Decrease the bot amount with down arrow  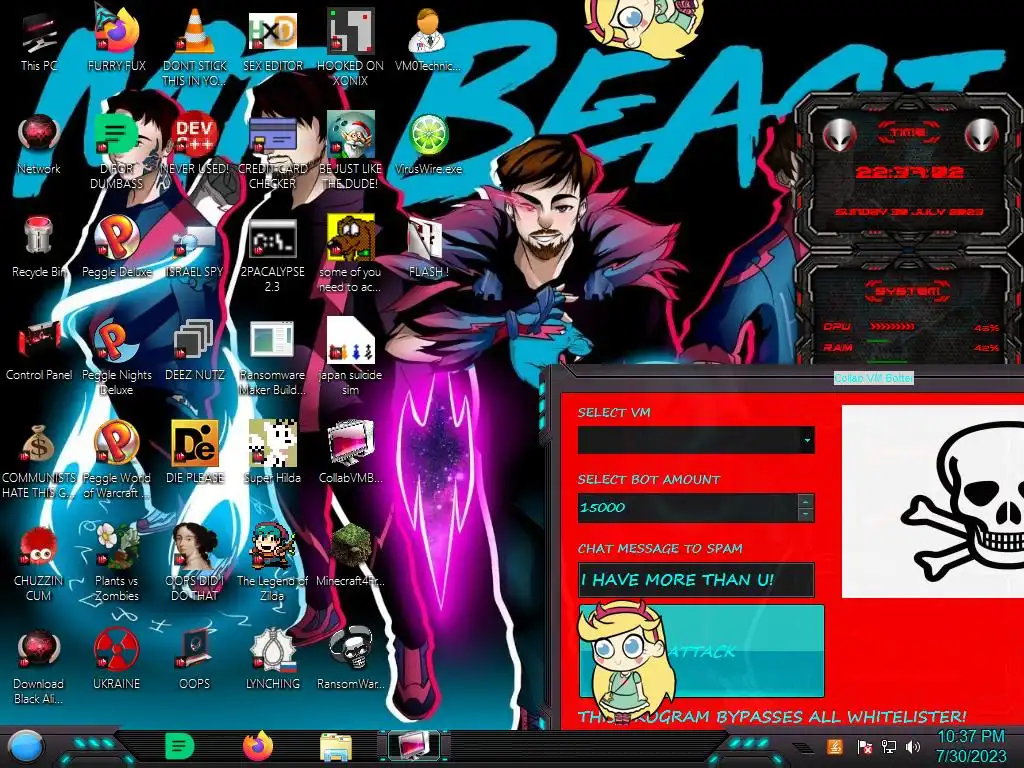[x=806, y=515]
